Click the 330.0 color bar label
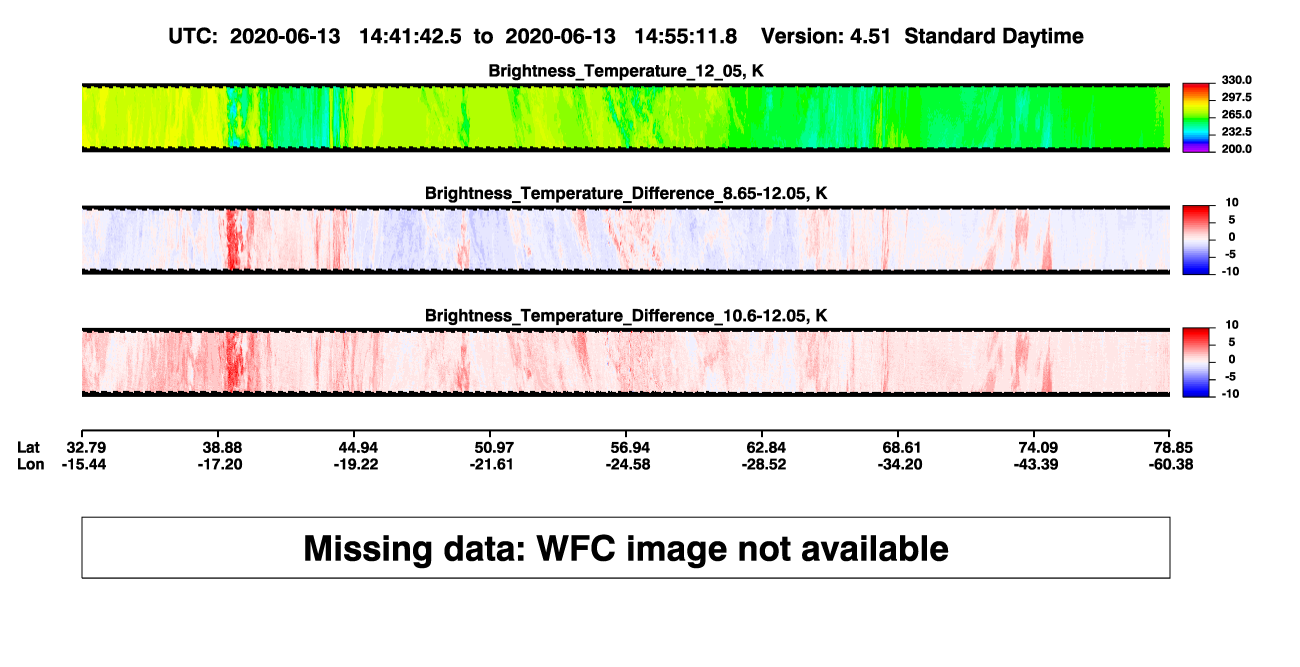 tap(1237, 81)
